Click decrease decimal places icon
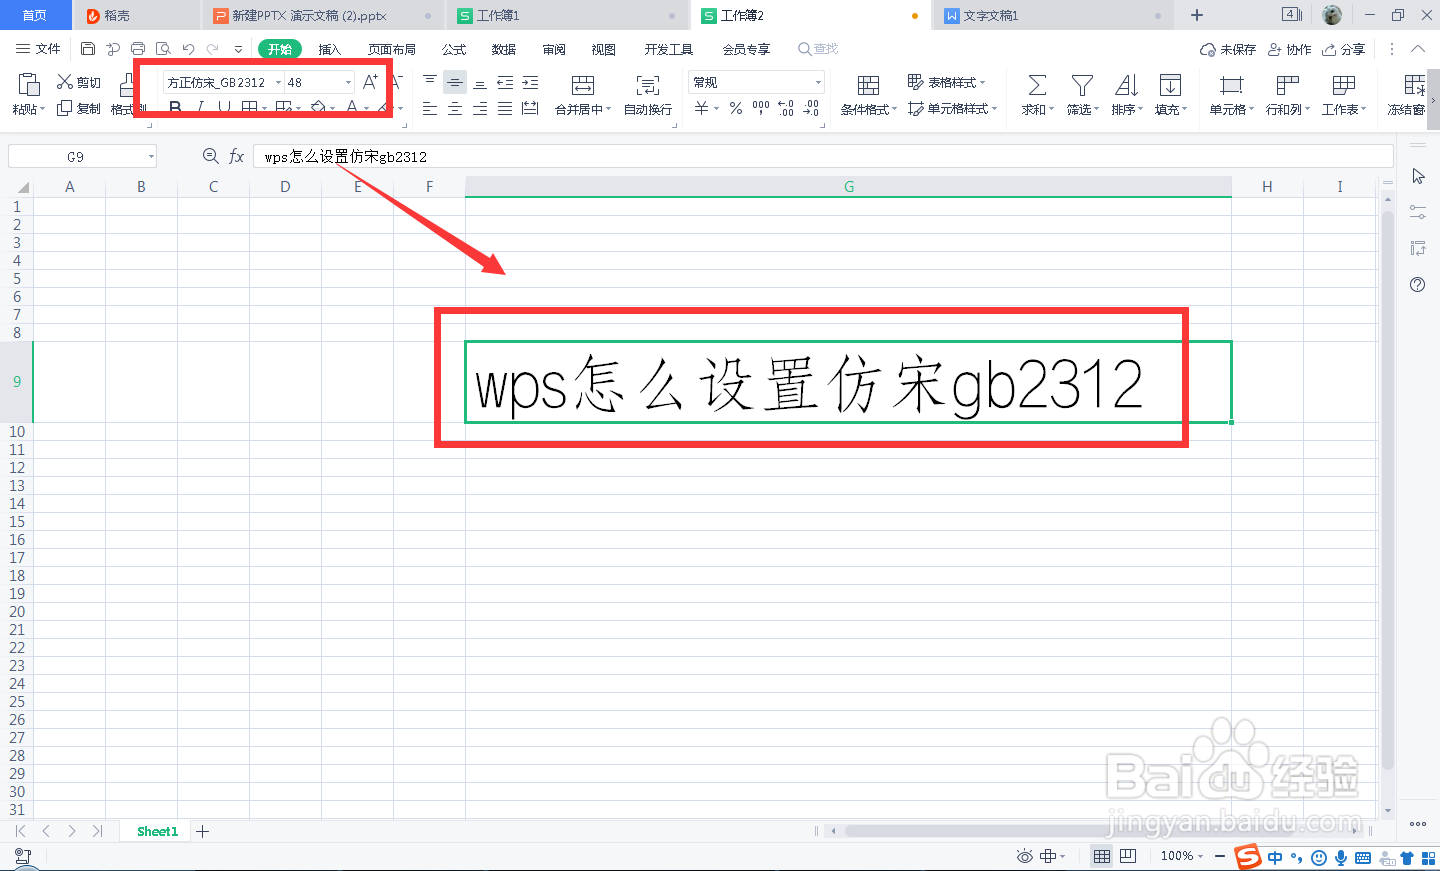This screenshot has height=871, width=1440. coord(811,108)
